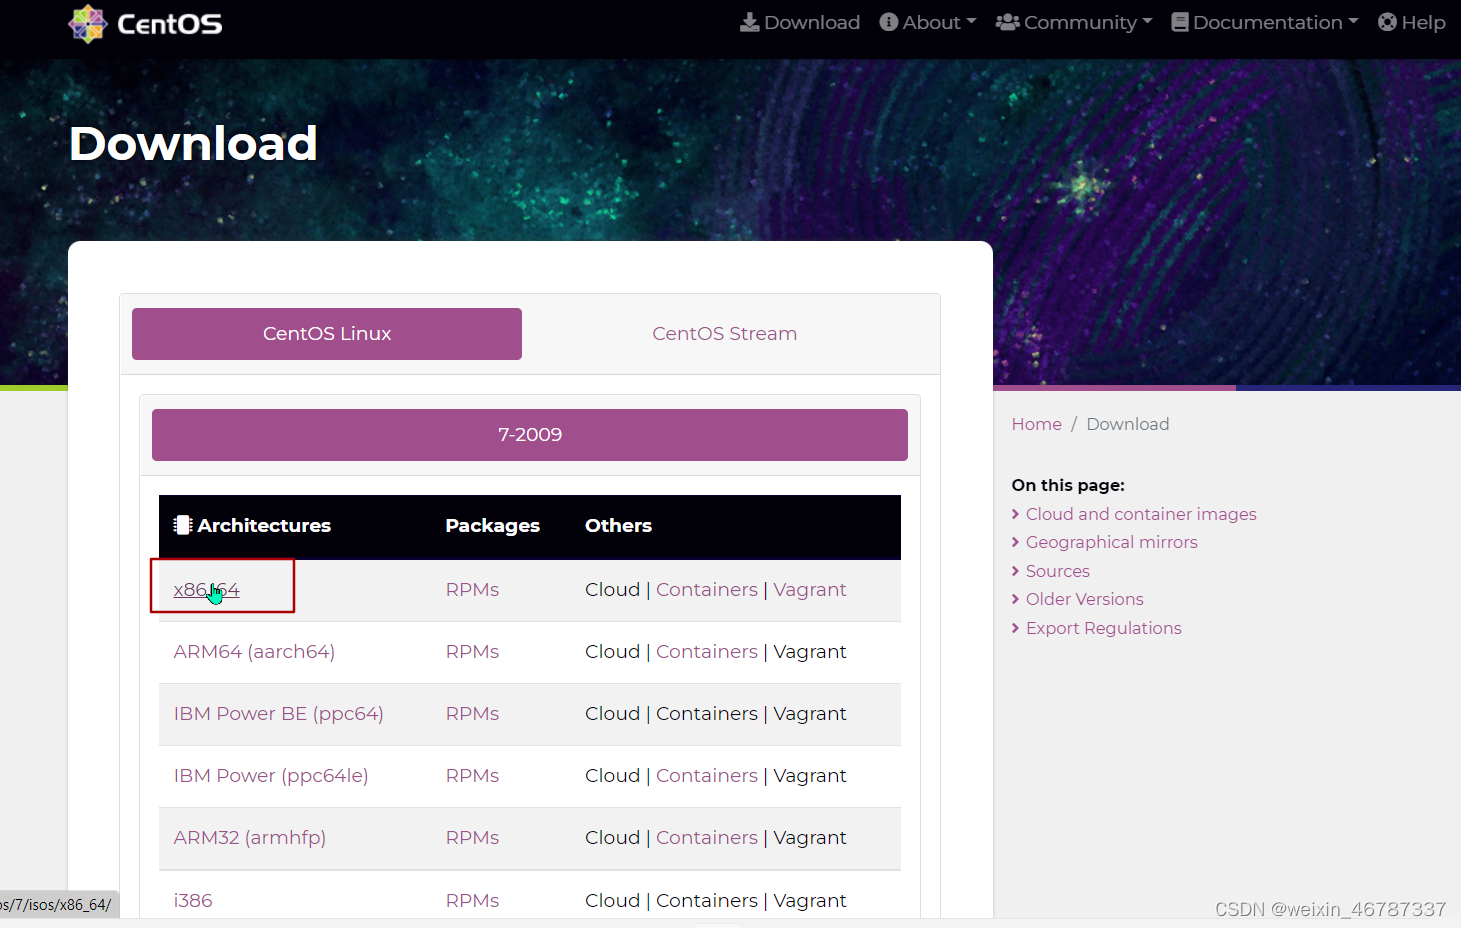Open RPMs link in ARM64 row

coord(472,652)
